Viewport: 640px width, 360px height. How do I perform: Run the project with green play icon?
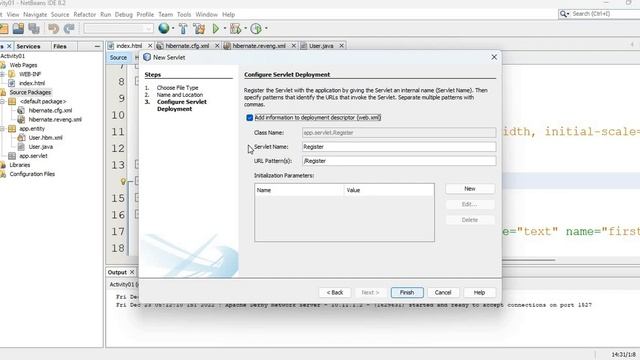[216, 29]
